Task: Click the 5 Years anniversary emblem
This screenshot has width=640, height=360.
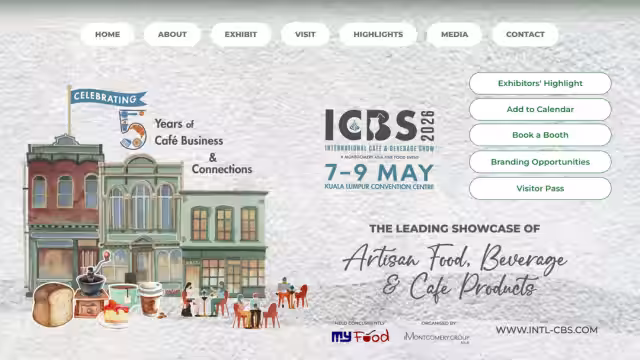Action: (x=133, y=130)
